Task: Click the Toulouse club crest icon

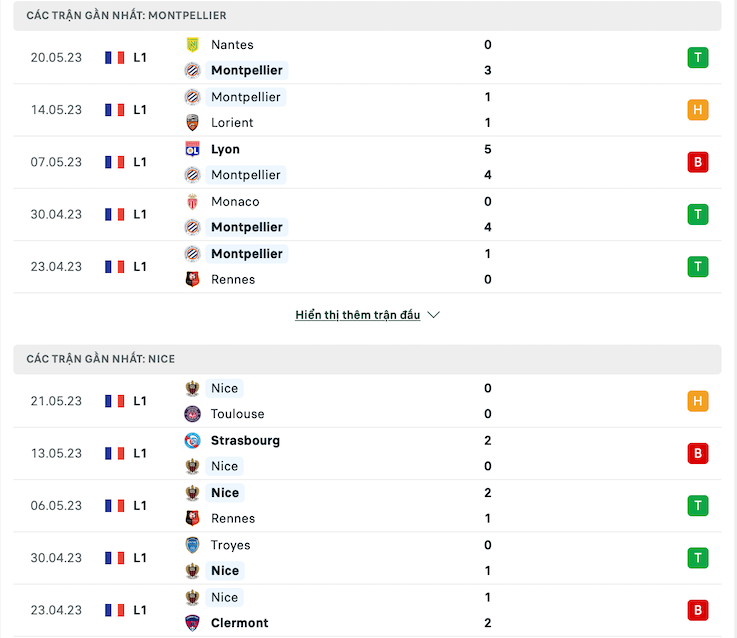Action: 192,414
